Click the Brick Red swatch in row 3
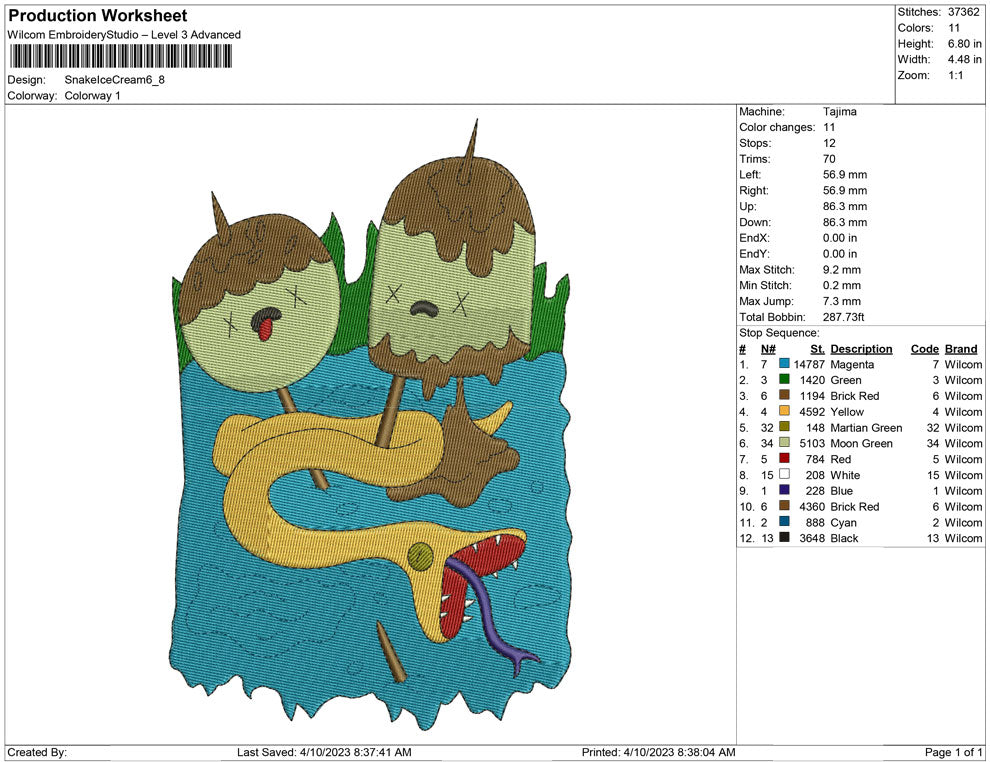 click(784, 395)
